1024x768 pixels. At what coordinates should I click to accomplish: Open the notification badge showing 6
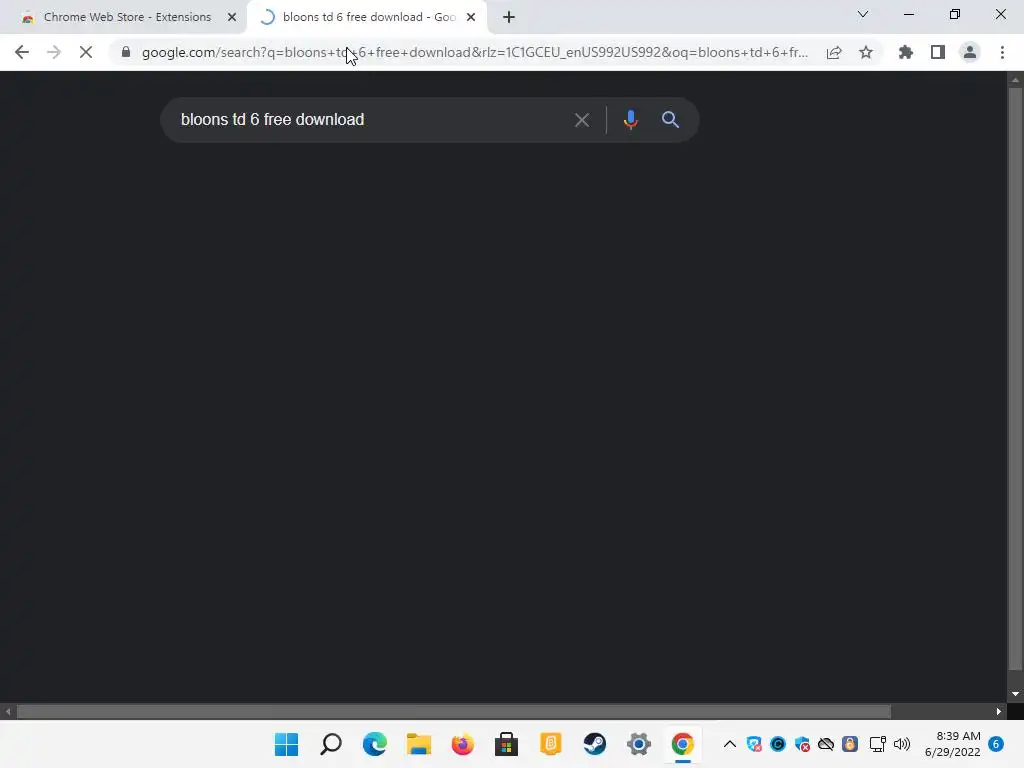tap(996, 744)
